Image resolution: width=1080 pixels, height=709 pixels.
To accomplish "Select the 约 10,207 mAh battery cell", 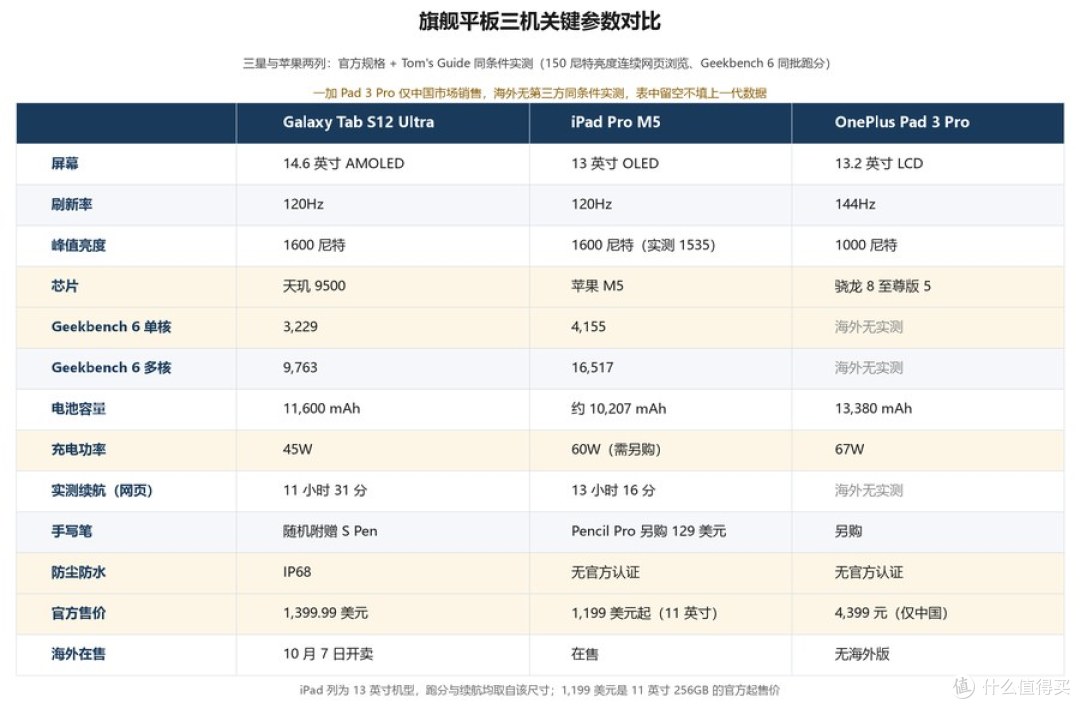I will (619, 409).
